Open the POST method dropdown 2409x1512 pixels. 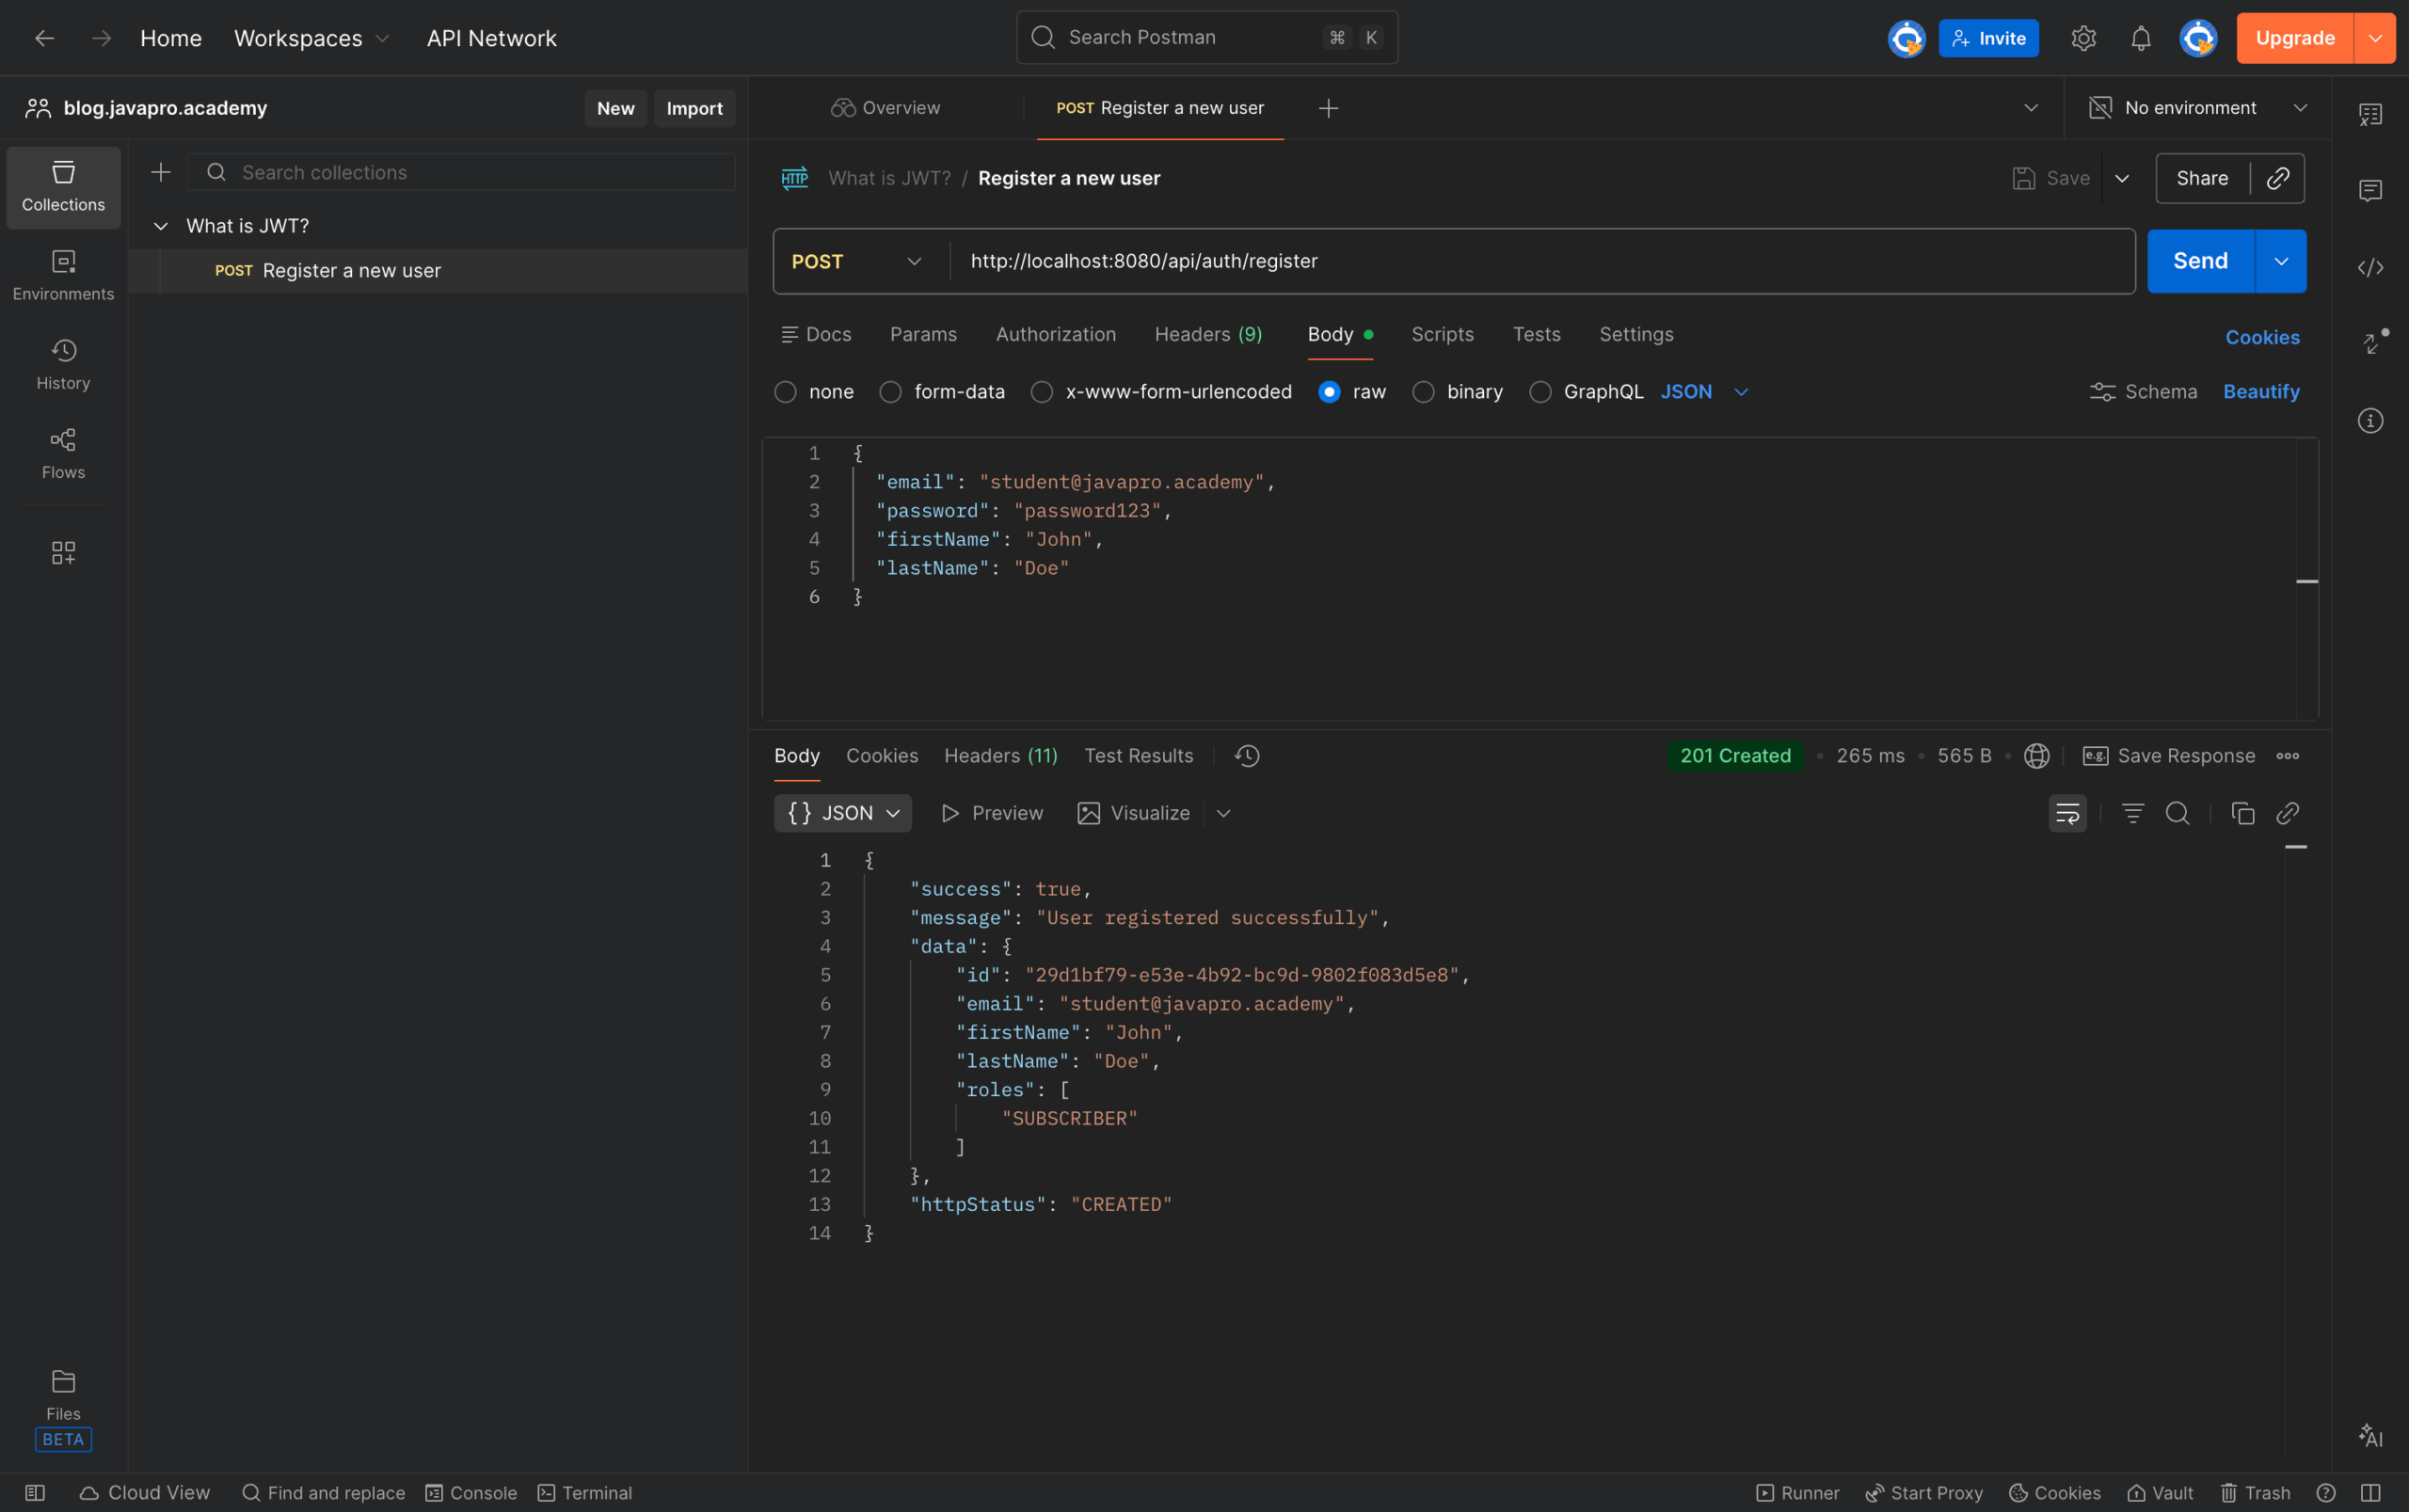[857, 261]
